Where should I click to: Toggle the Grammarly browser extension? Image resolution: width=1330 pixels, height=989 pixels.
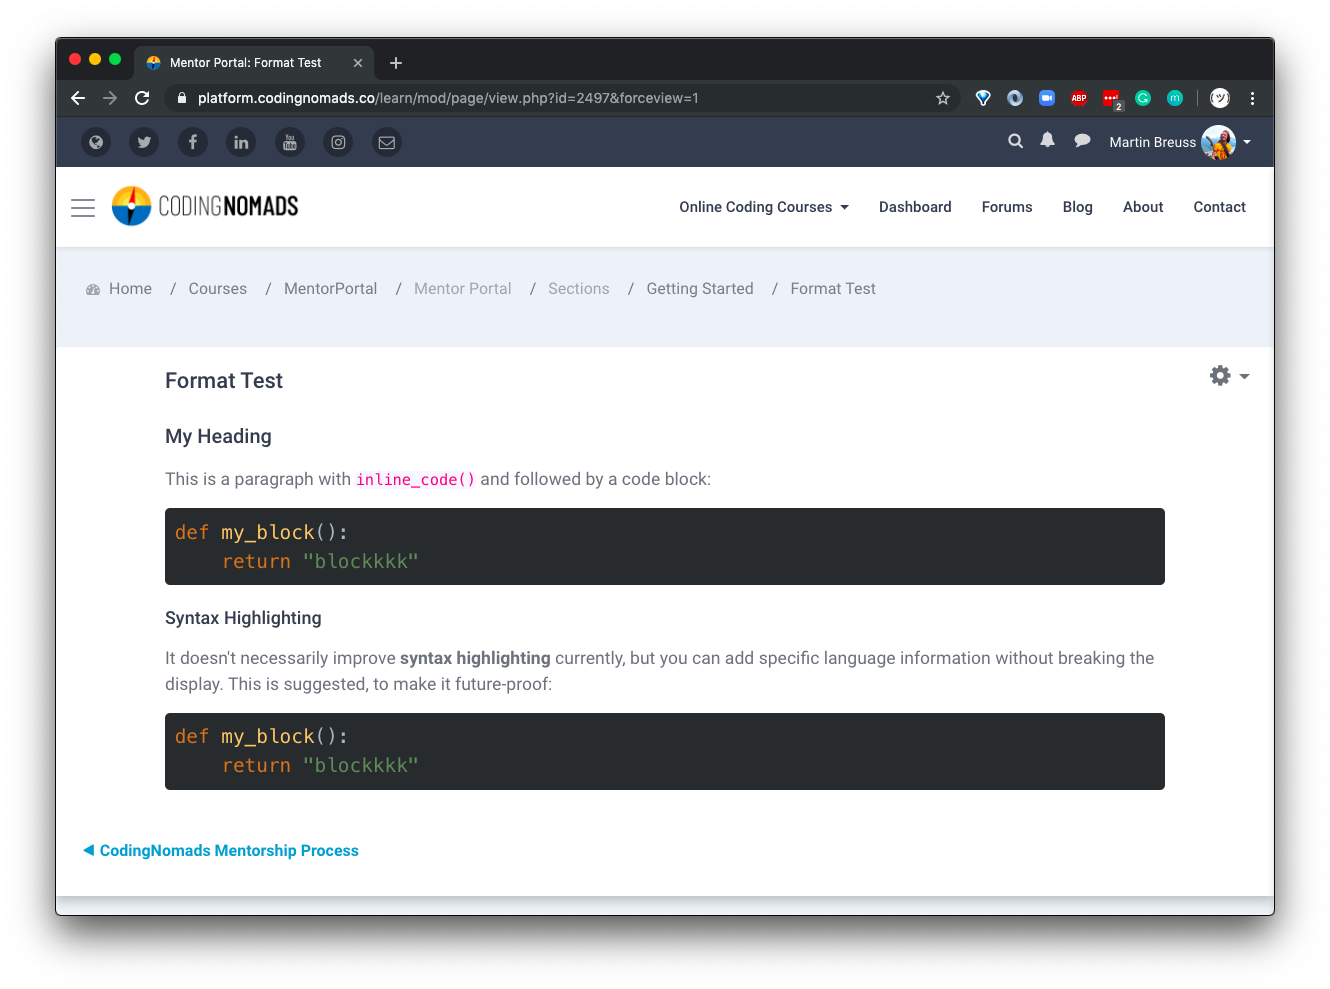pos(1143,98)
